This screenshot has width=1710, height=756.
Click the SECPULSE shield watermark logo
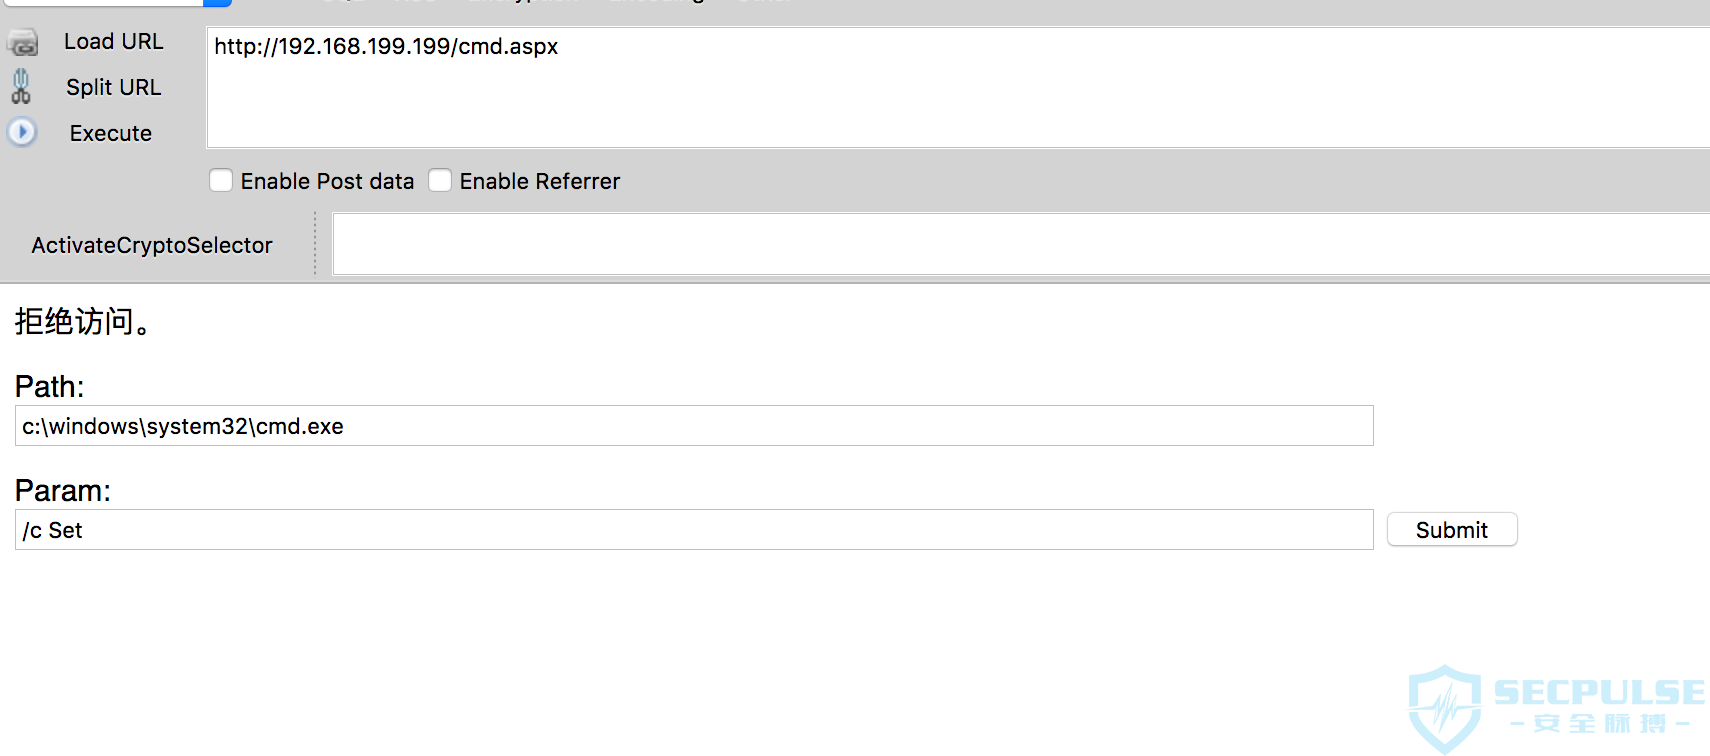pyautogui.click(x=1444, y=708)
